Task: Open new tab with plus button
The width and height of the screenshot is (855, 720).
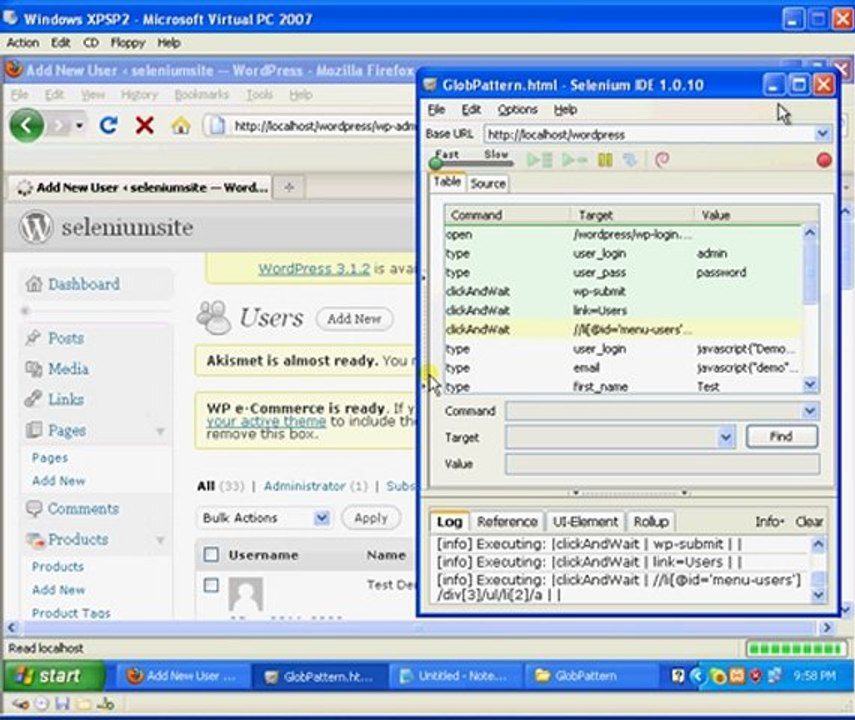Action: (289, 187)
